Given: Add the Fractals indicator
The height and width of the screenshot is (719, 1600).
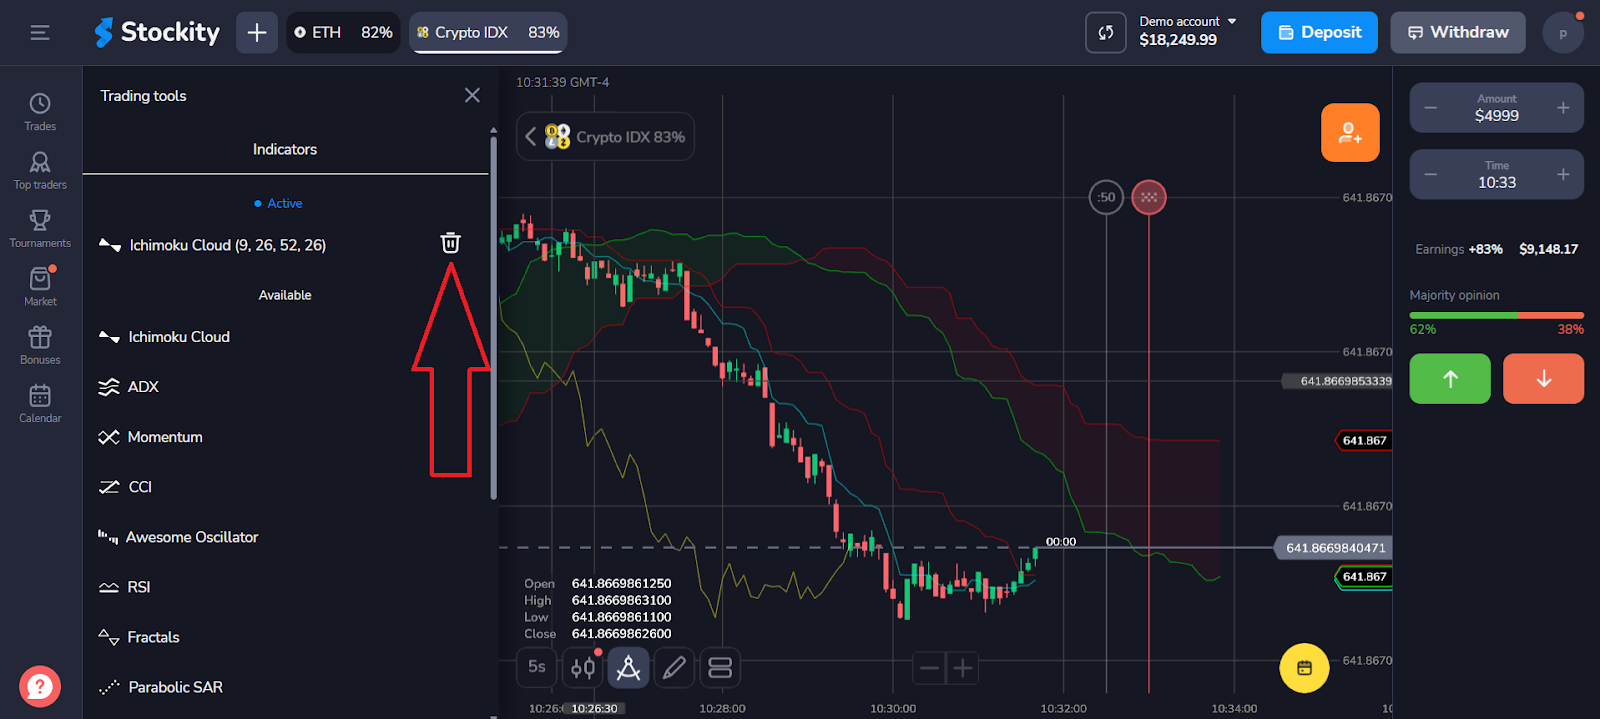Looking at the screenshot, I should click(139, 637).
